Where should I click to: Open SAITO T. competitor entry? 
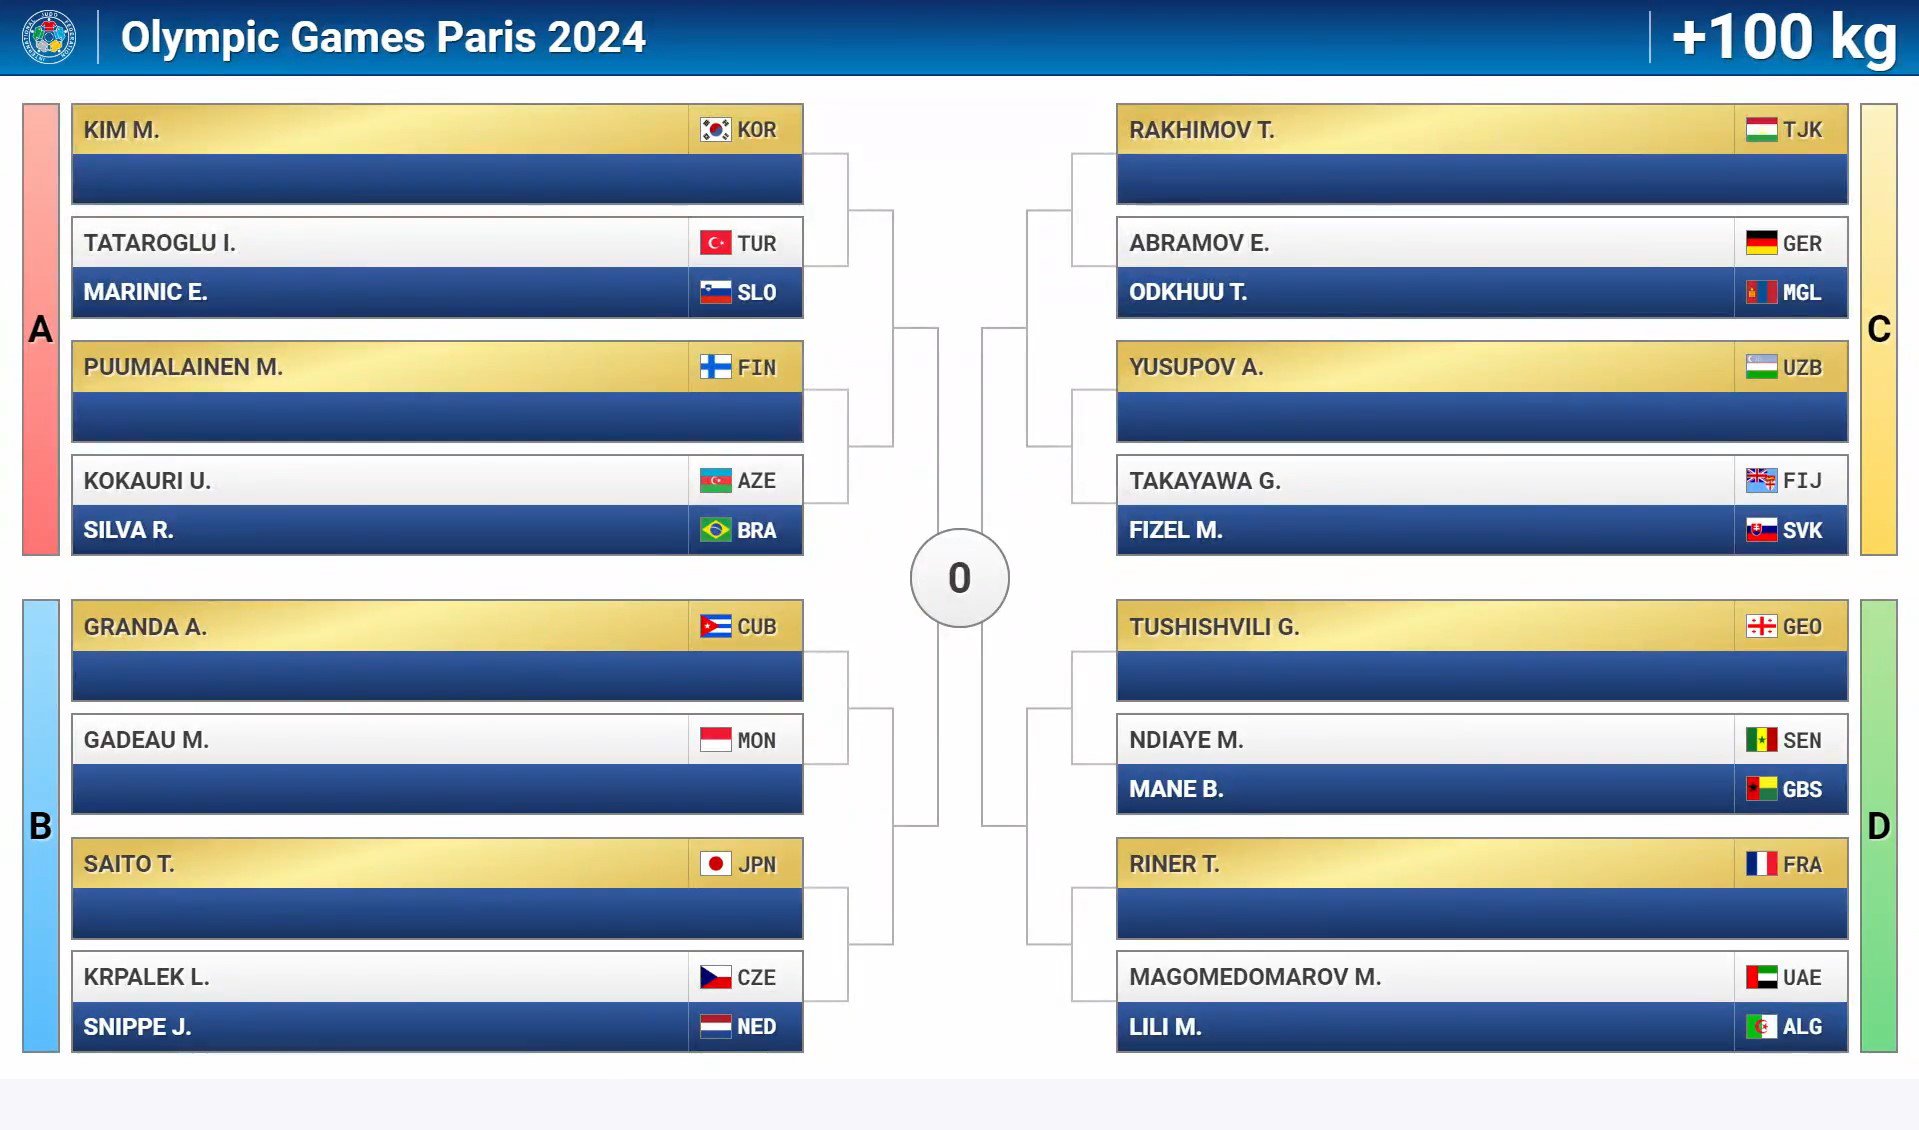(437, 864)
